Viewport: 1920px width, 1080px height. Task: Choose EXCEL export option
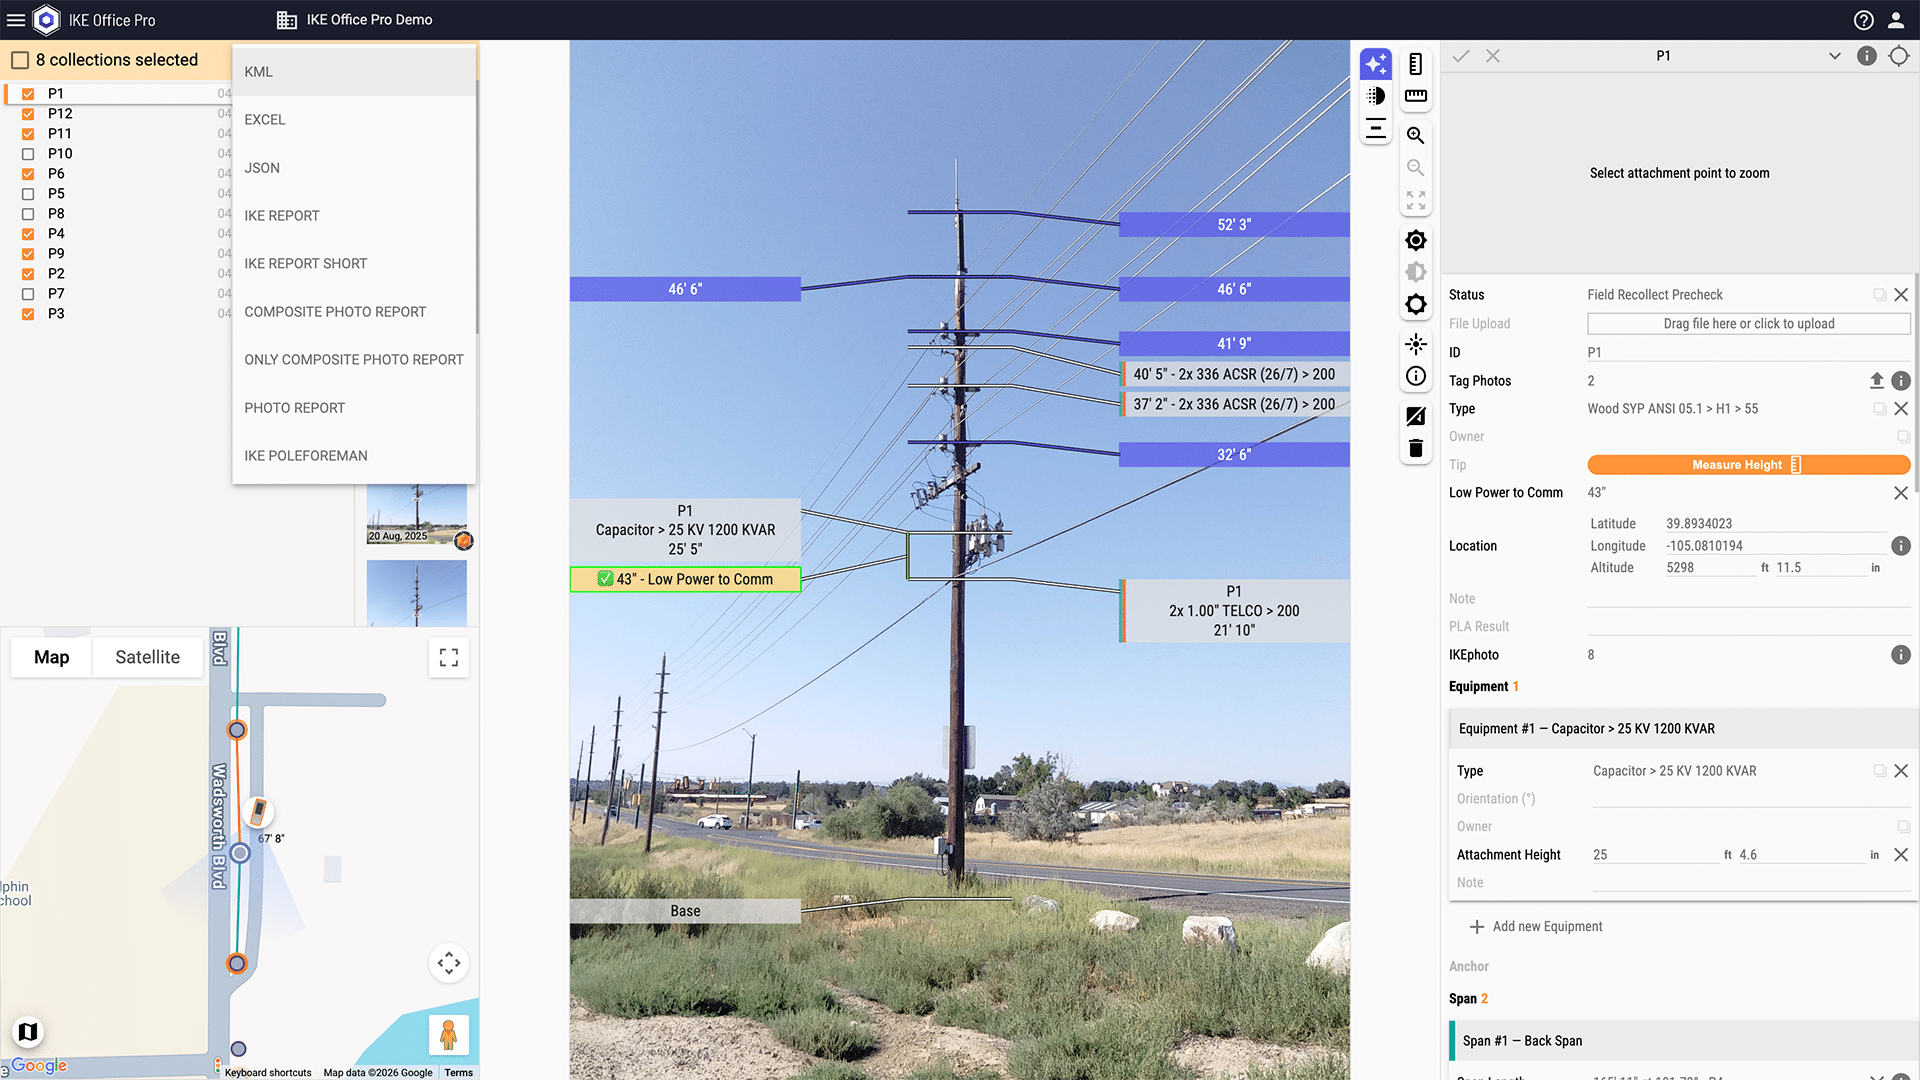coord(354,120)
